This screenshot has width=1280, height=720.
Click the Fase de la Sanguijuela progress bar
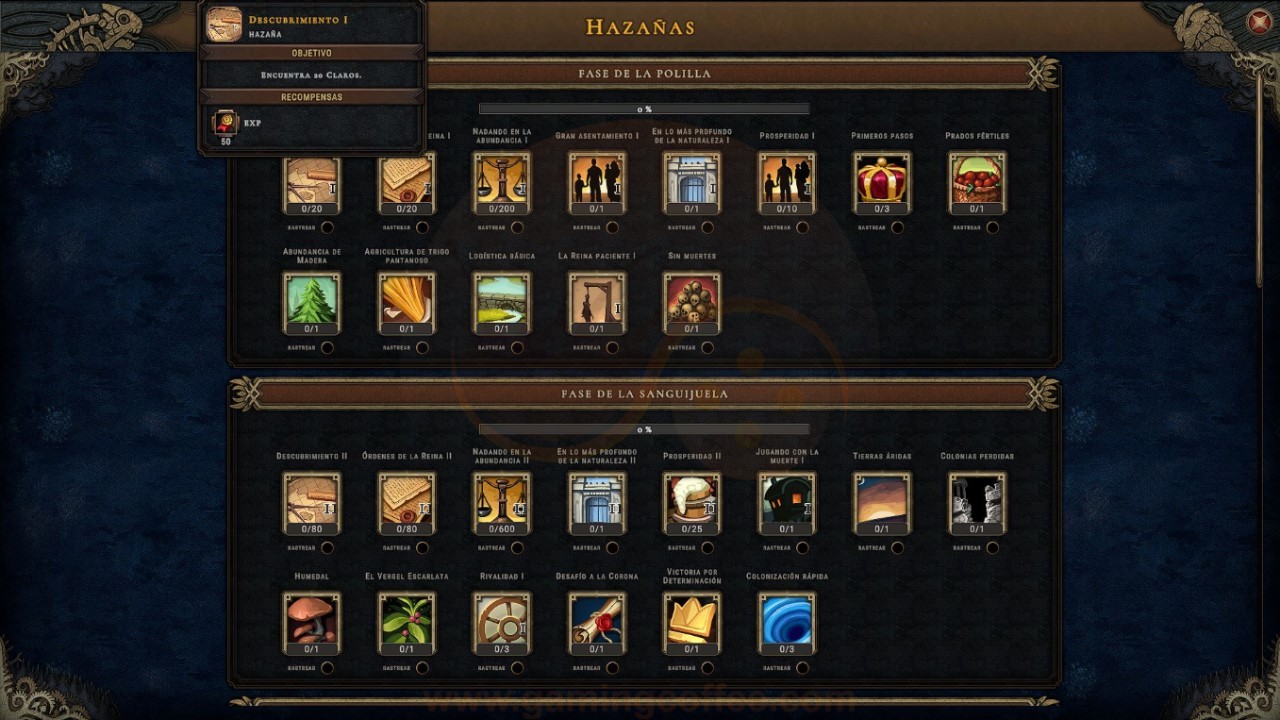(x=644, y=429)
